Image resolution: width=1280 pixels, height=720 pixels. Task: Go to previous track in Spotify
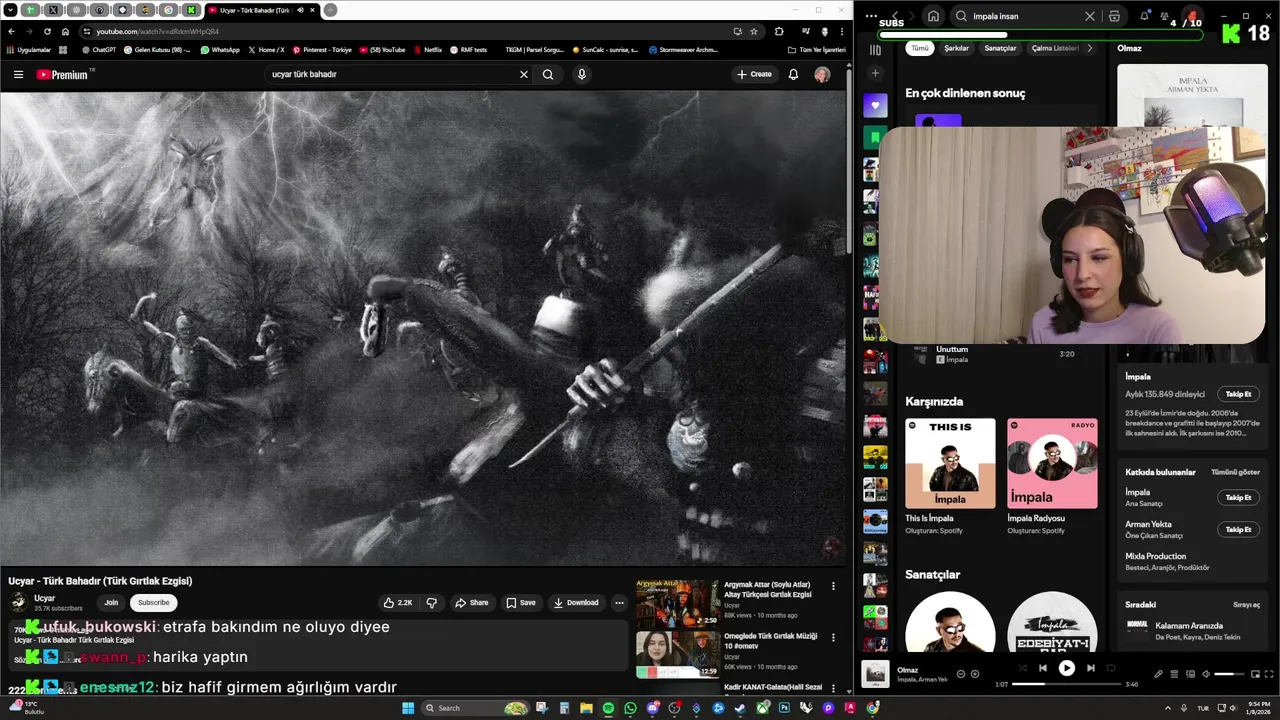1042,668
